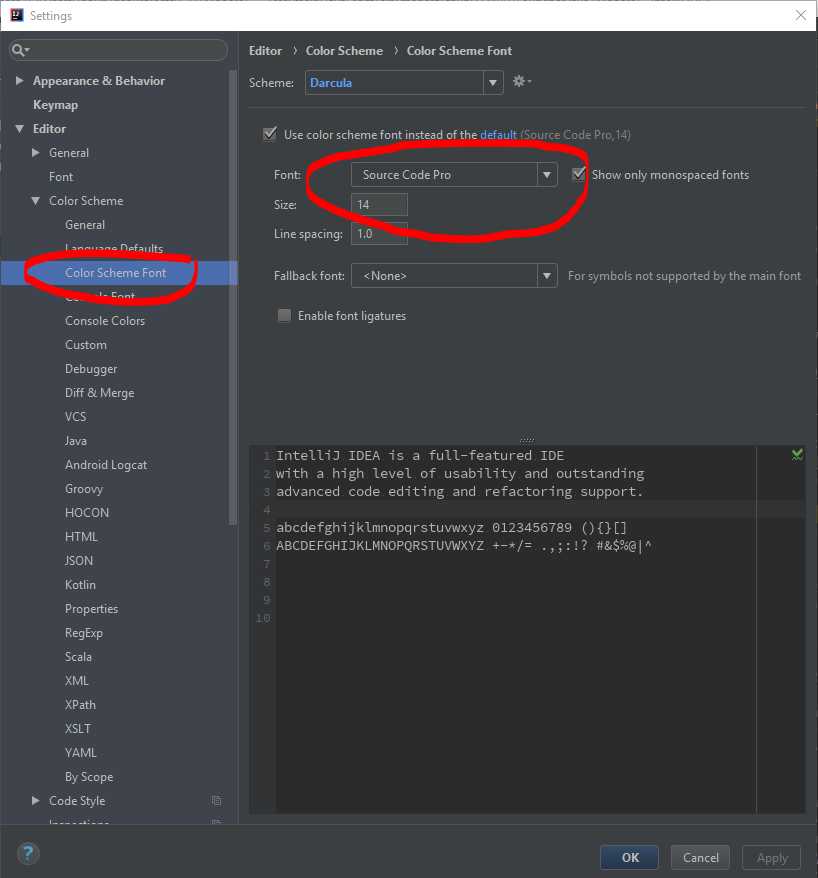Expand Appearance & Behavior tree node

[x=19, y=81]
